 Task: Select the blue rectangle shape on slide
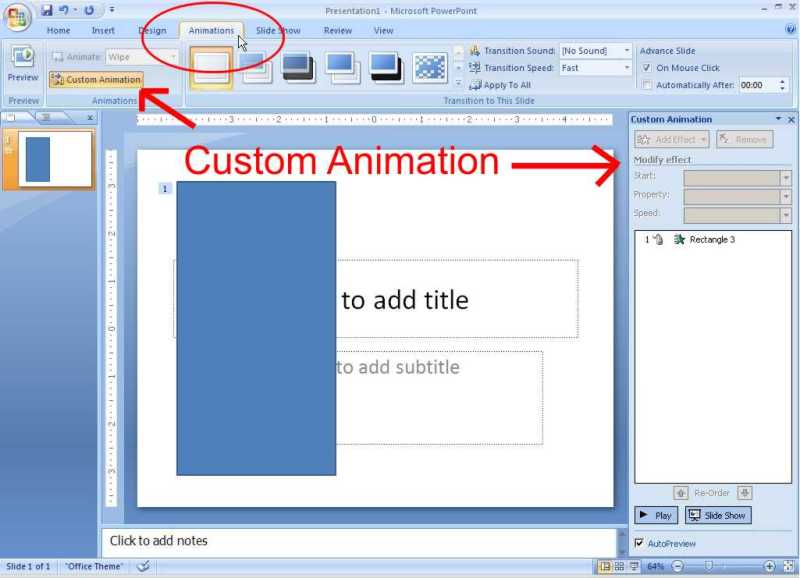coord(256,329)
